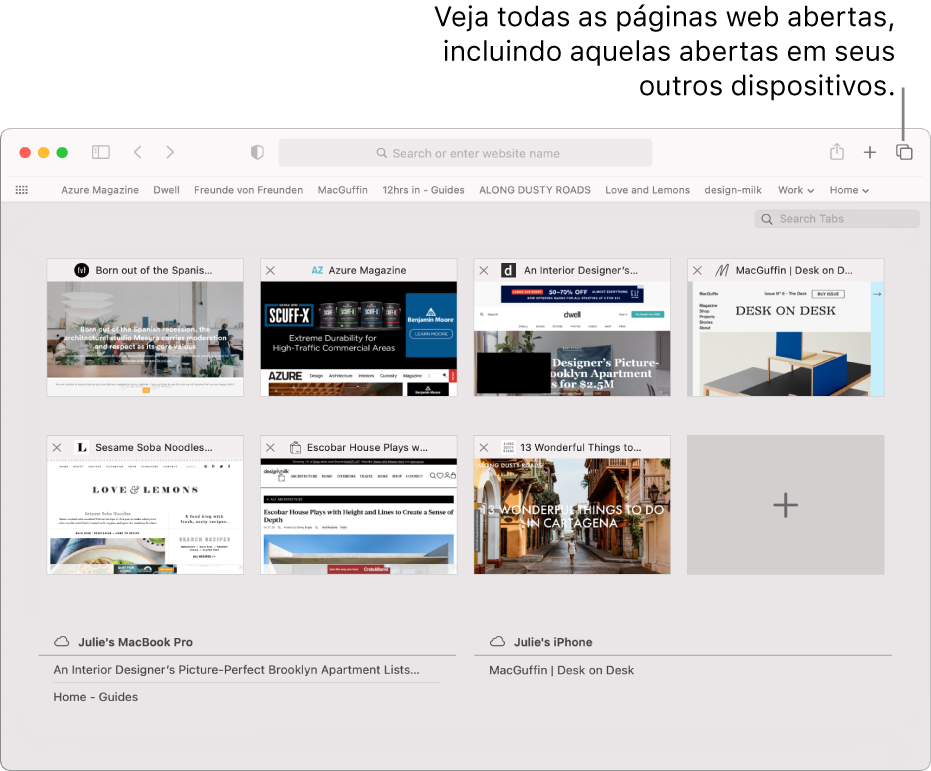Open Love & Lemons tab thumbnail
The width and height of the screenshot is (931, 771).
[145, 516]
